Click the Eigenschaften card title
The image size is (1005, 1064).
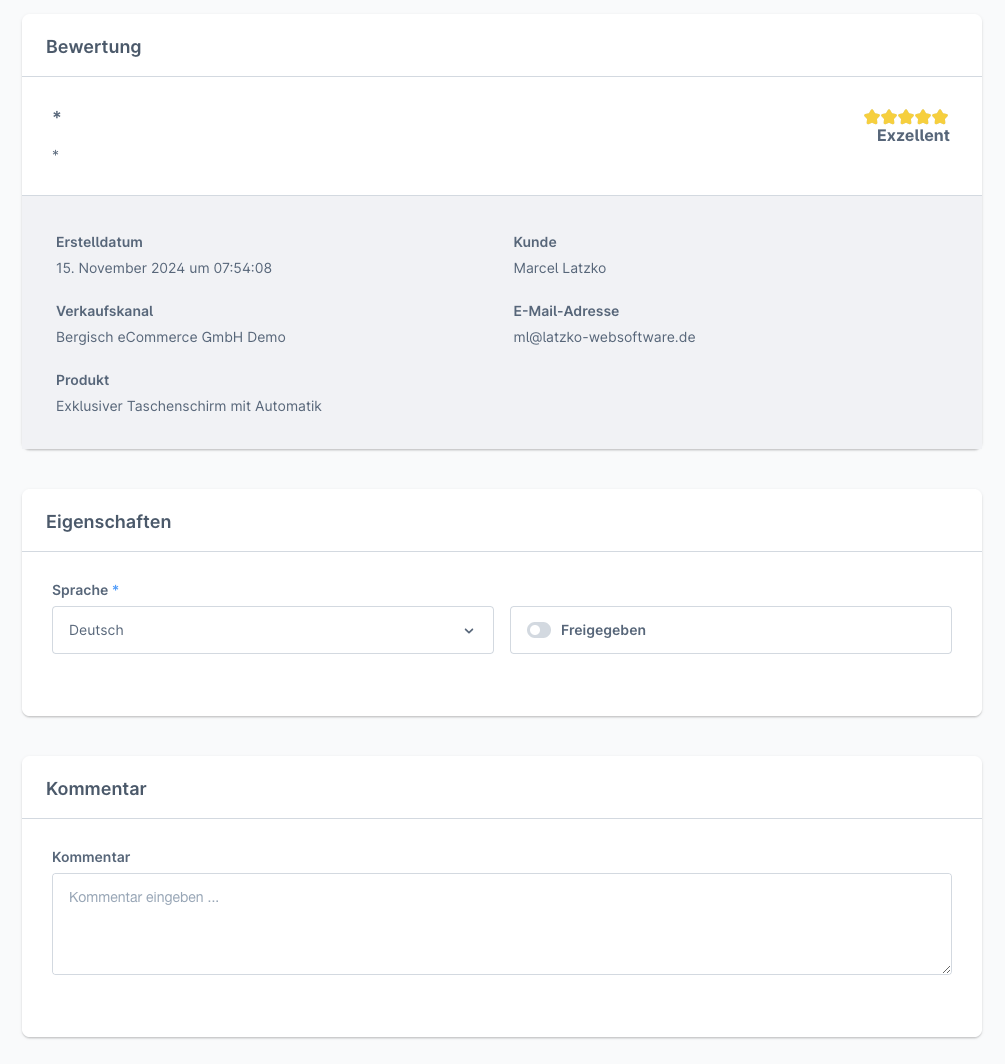coord(109,522)
